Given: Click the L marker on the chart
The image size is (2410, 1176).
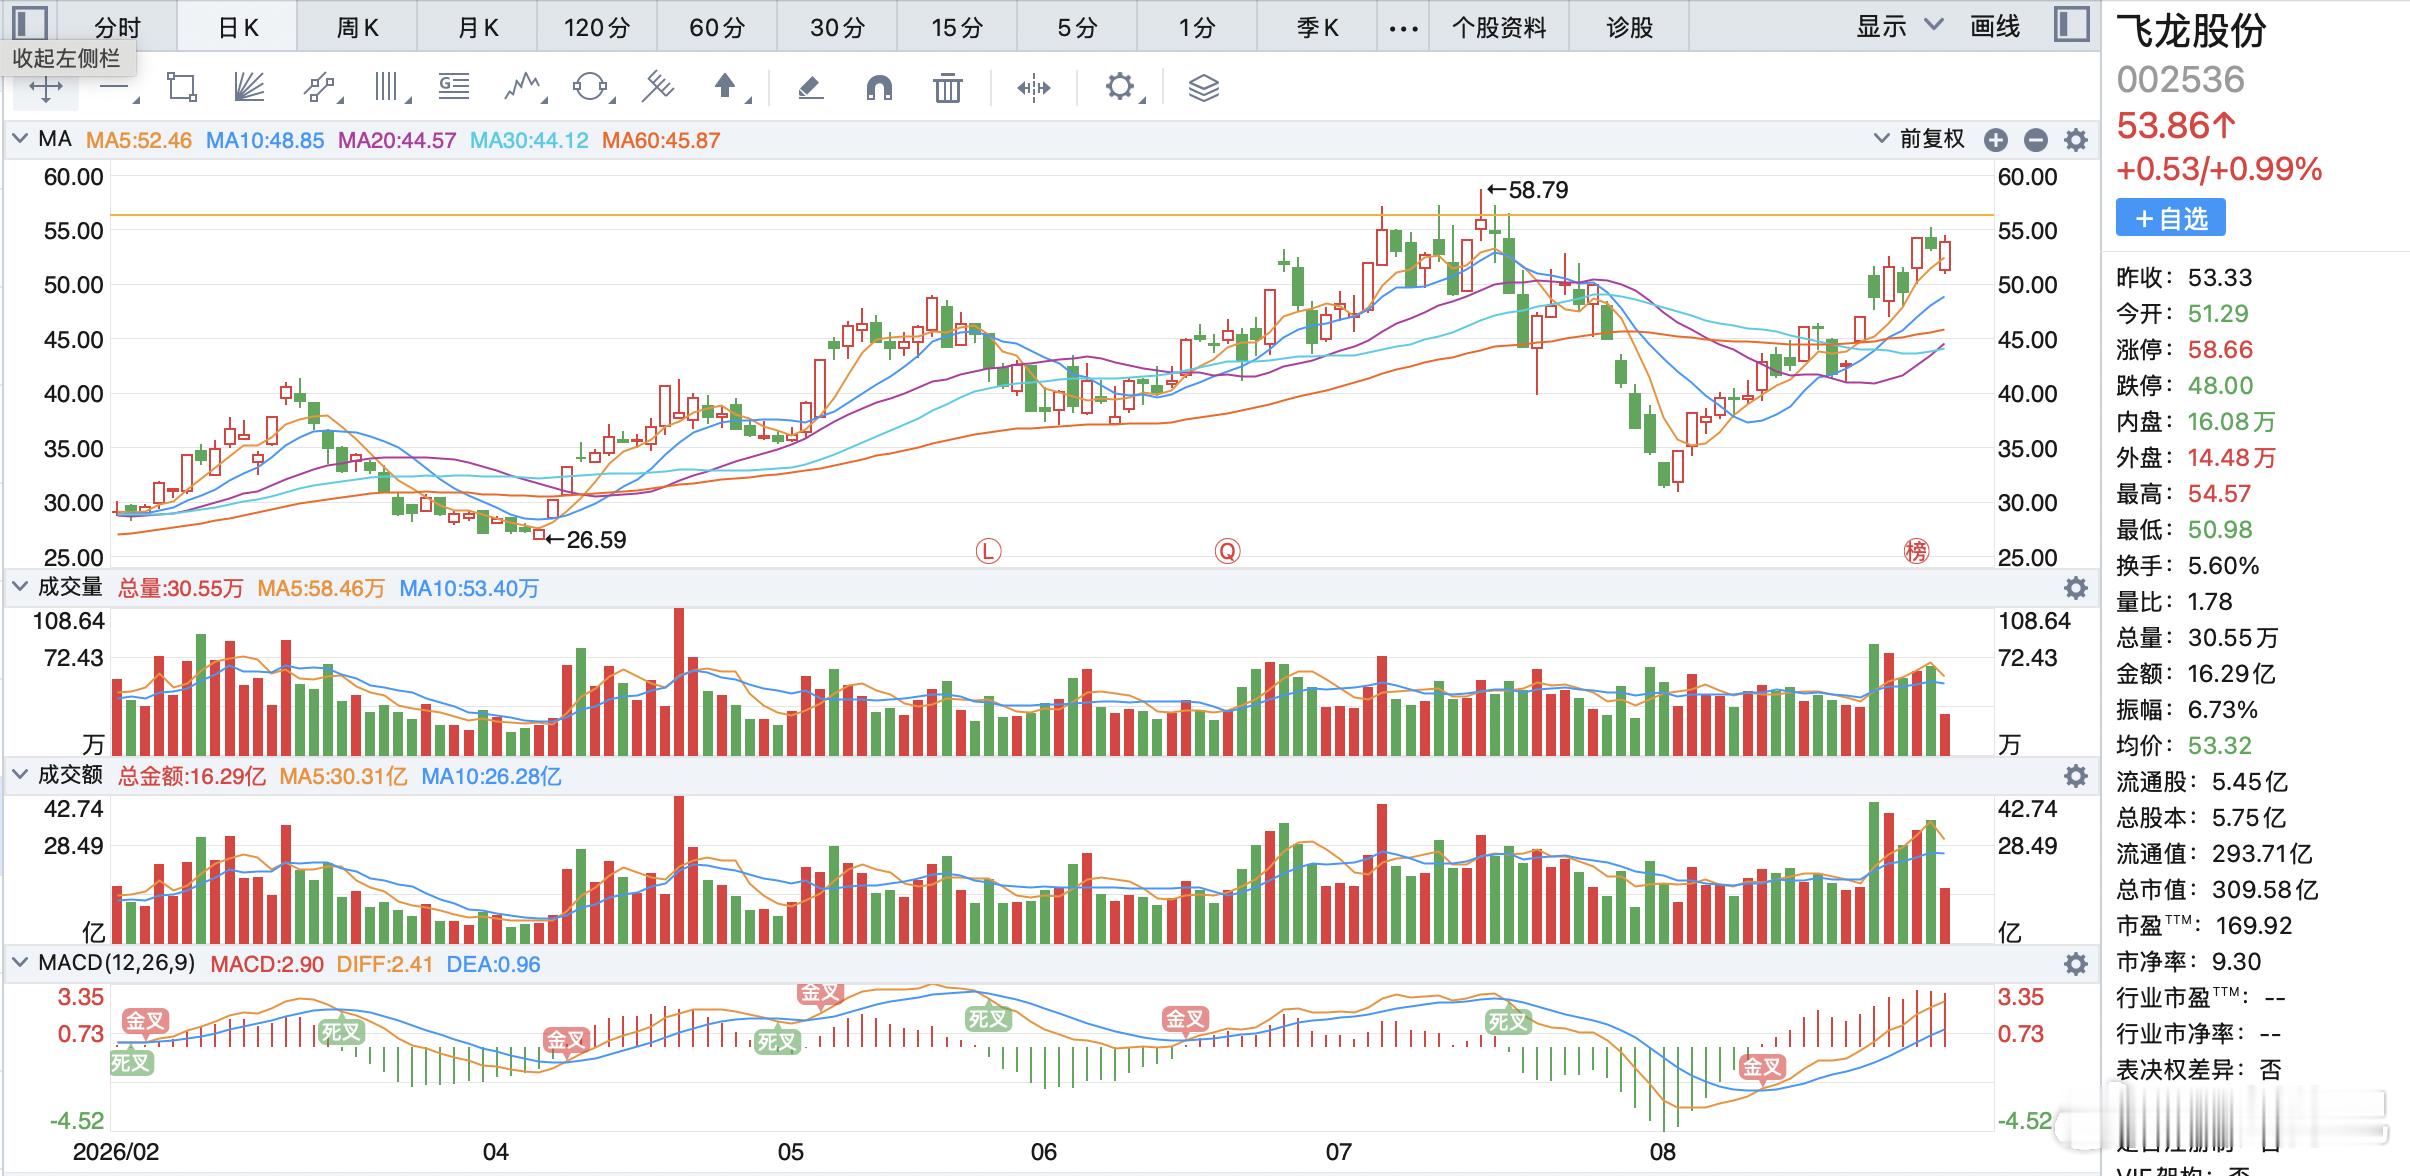Looking at the screenshot, I should [988, 551].
